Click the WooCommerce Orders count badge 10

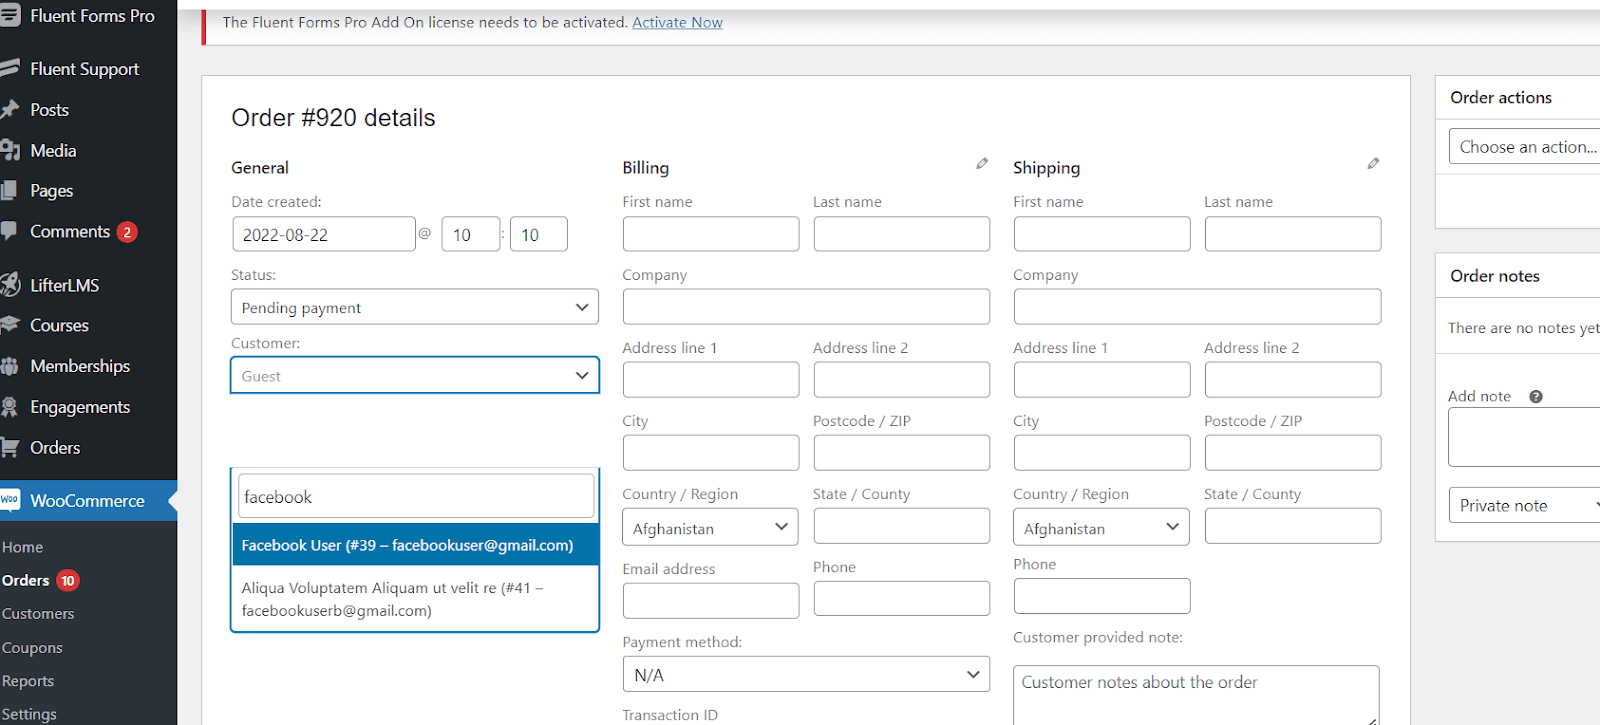(x=67, y=581)
